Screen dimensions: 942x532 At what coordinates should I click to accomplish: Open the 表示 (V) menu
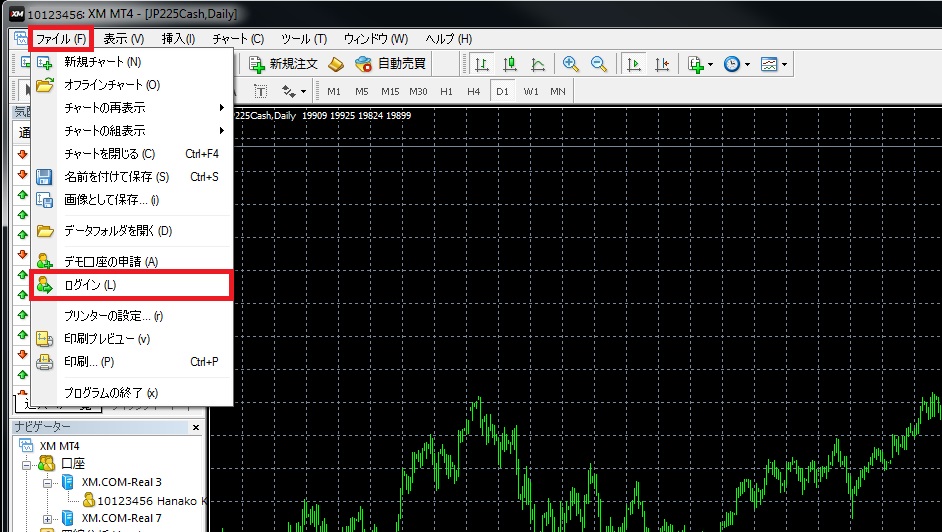124,39
